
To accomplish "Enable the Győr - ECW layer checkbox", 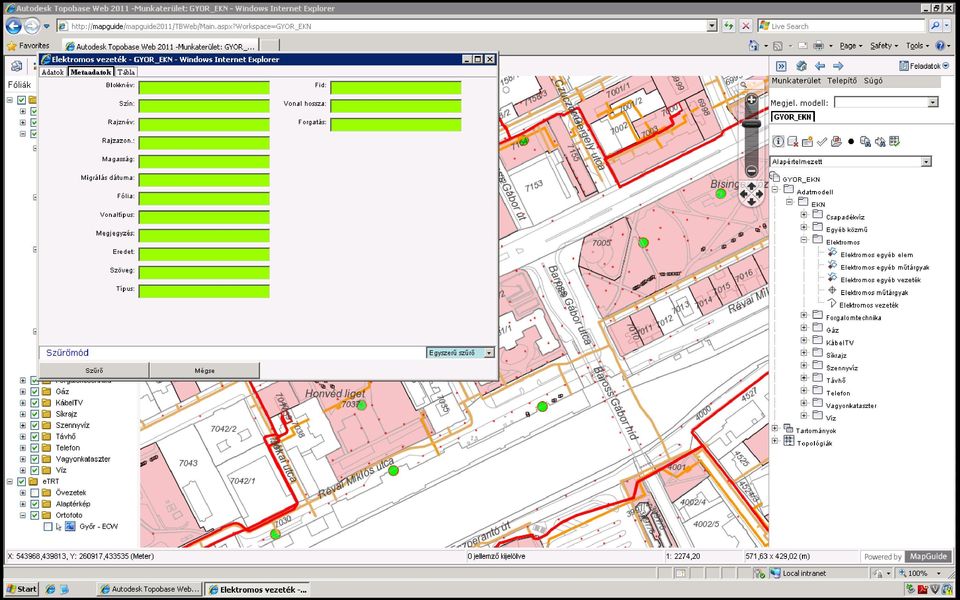I will coord(48,527).
